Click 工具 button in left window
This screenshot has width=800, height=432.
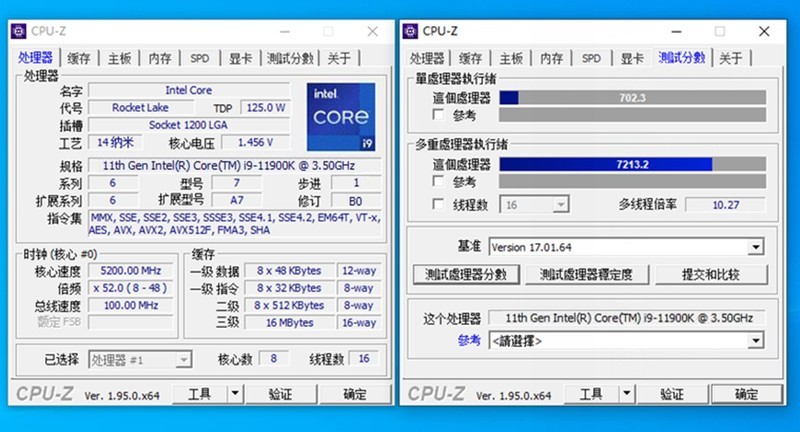(199, 394)
